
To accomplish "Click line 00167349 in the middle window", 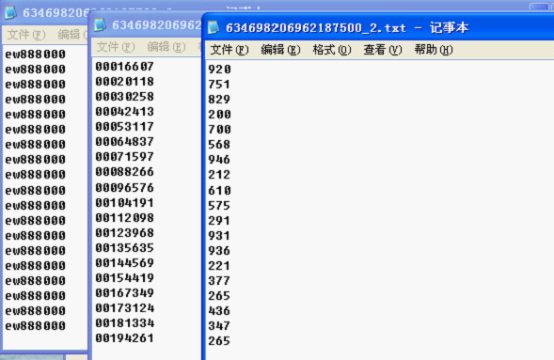I will click(x=125, y=293).
